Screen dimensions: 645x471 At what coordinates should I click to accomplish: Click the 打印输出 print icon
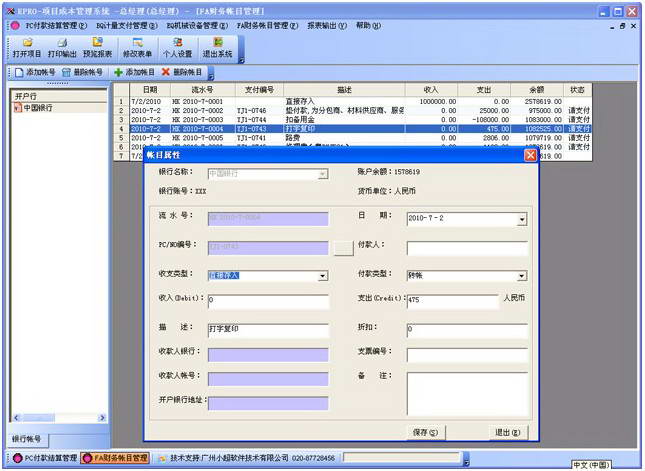pyautogui.click(x=61, y=48)
